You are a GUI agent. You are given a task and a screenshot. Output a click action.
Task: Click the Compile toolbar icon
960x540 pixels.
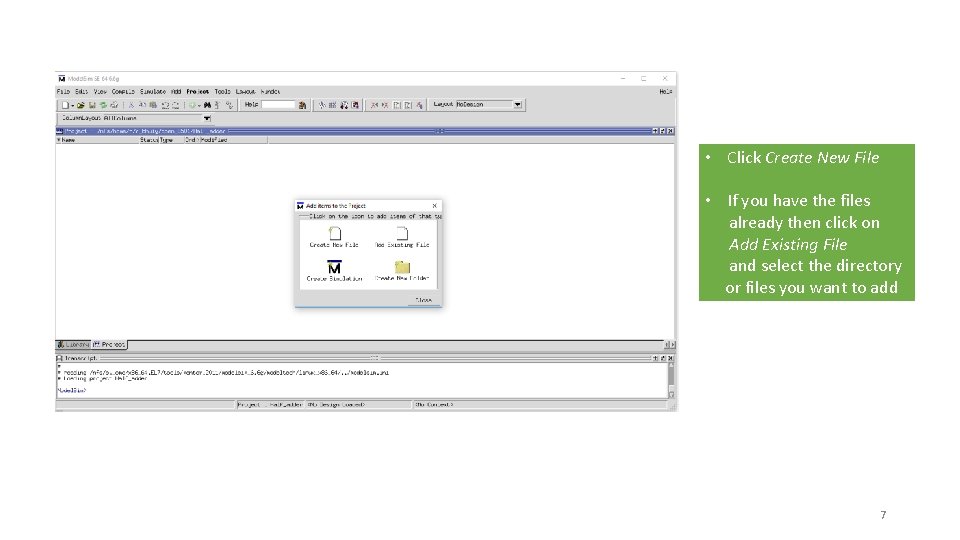(322, 105)
